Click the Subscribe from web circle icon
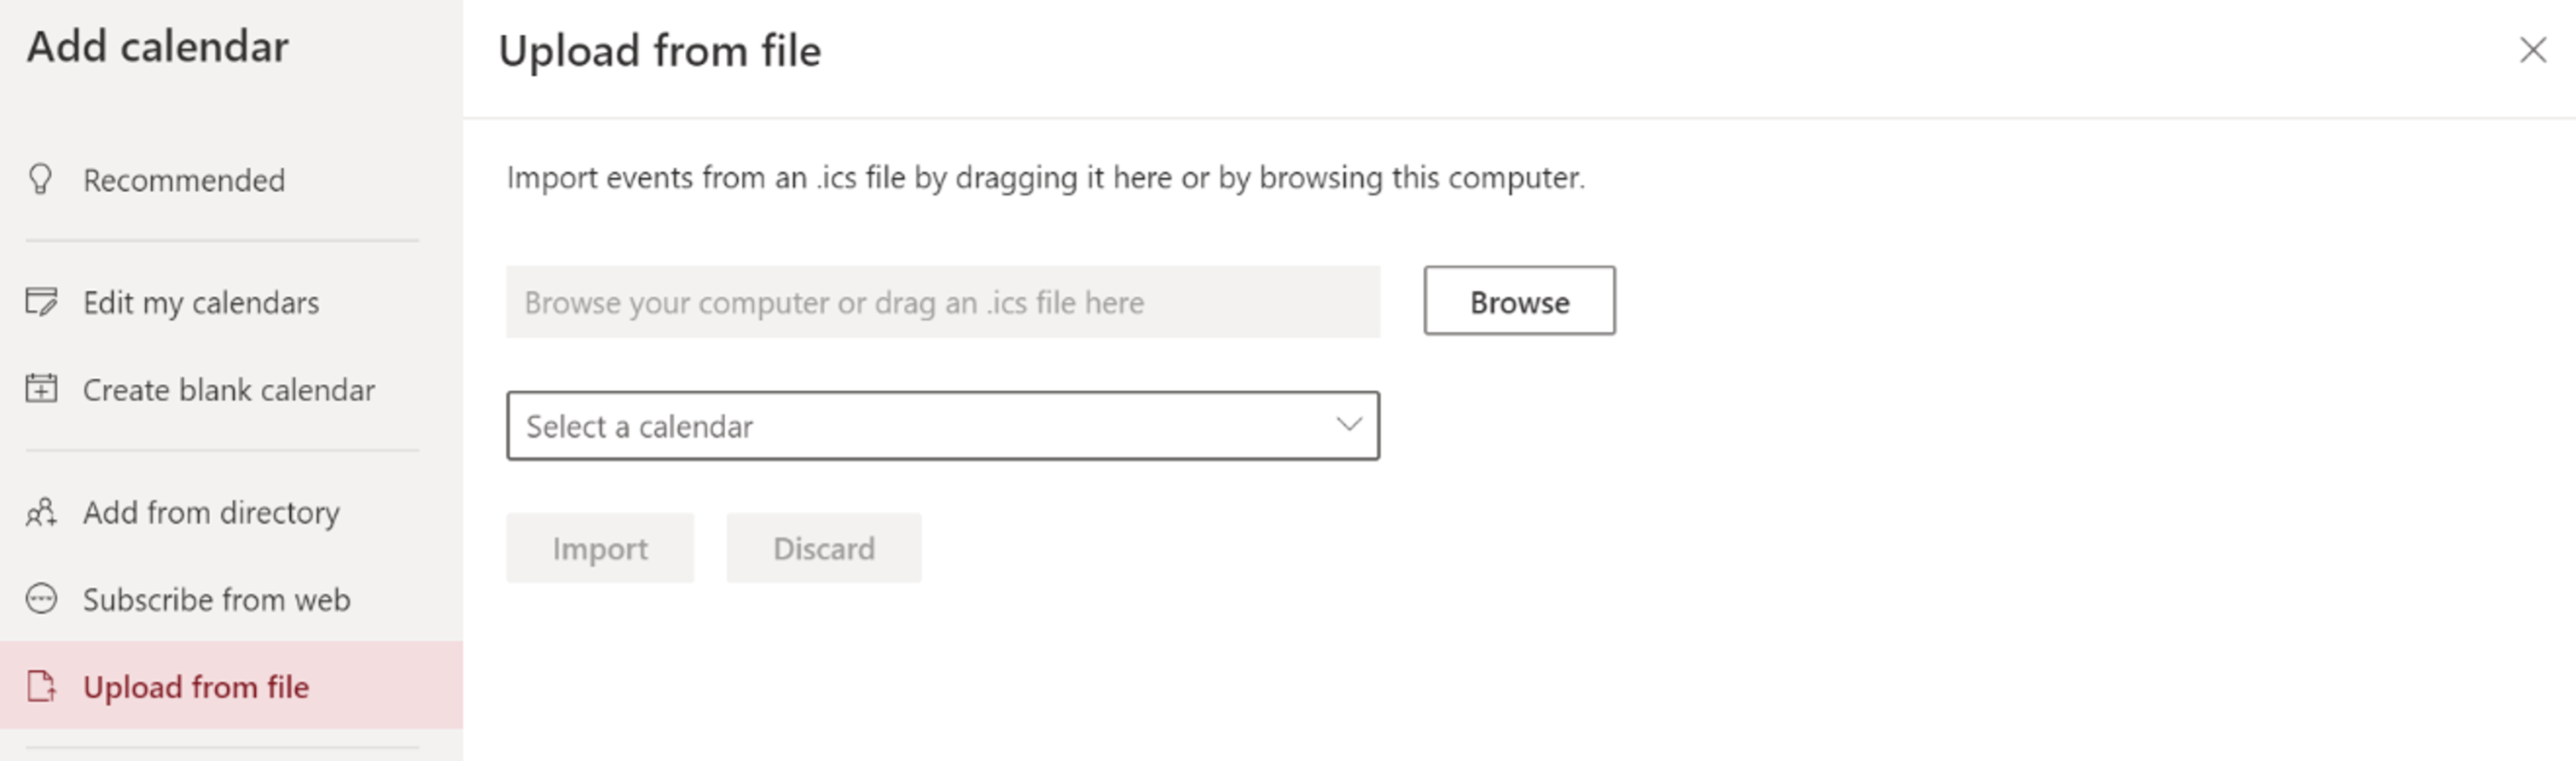This screenshot has width=2576, height=761. 41,599
